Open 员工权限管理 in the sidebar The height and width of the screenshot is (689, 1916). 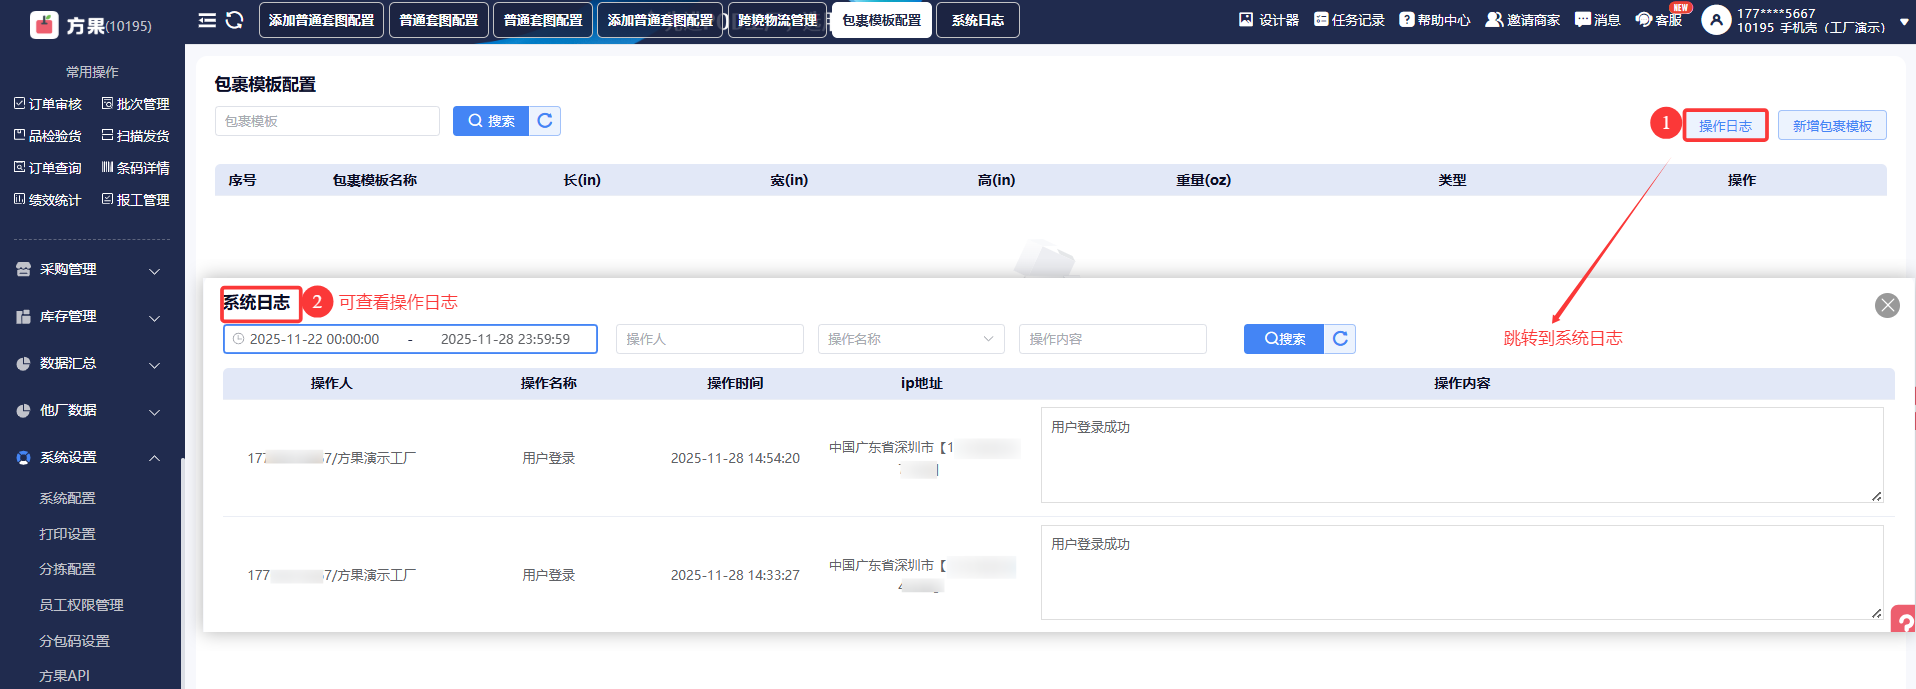click(81, 605)
